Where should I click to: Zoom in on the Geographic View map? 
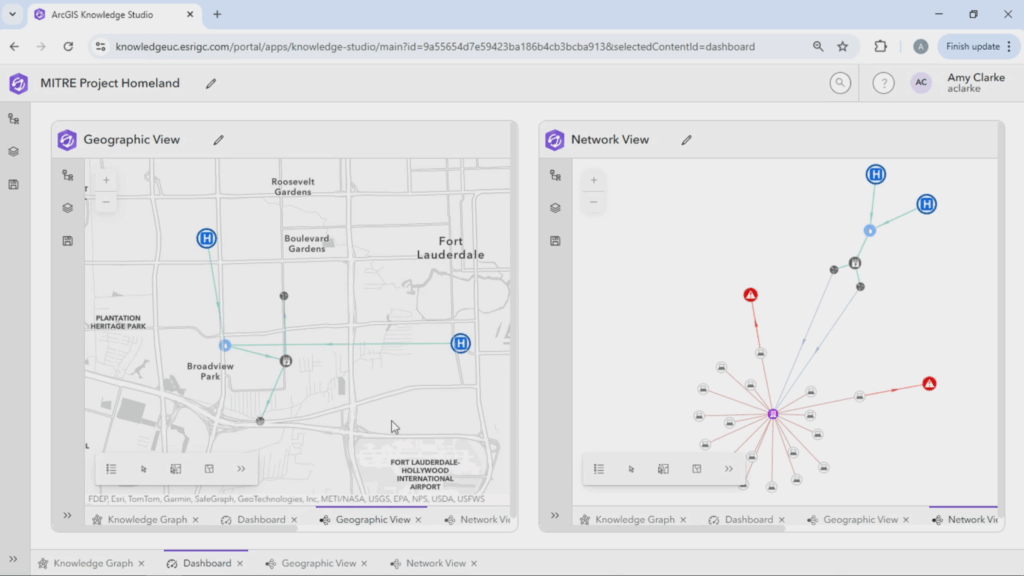click(106, 181)
